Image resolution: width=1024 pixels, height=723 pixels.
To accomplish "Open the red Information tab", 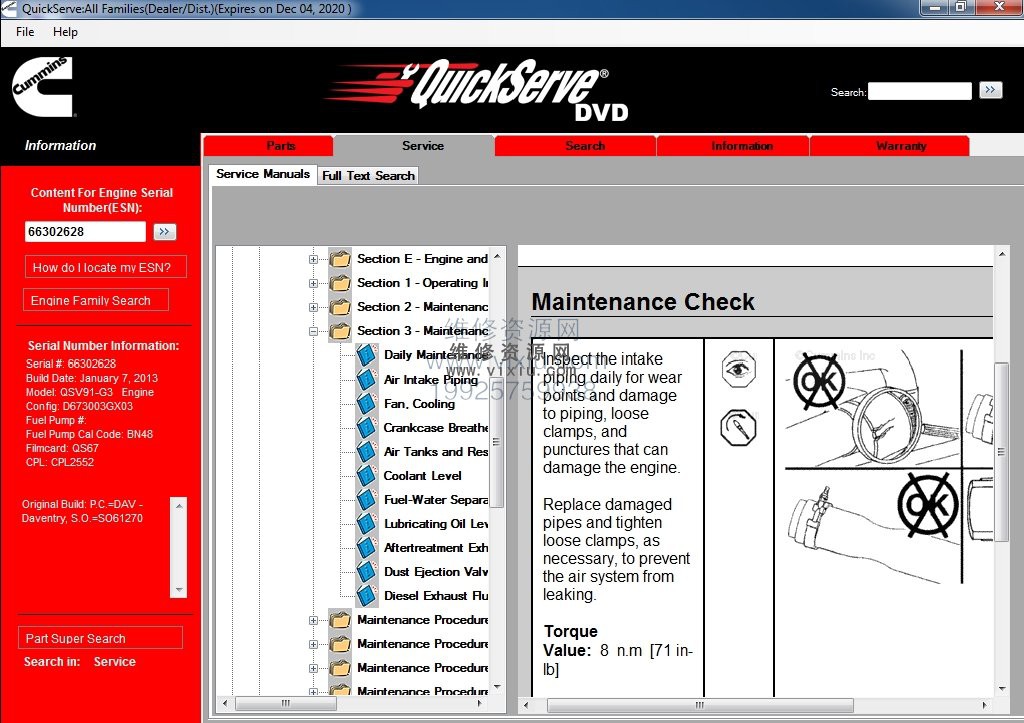I will click(x=733, y=146).
